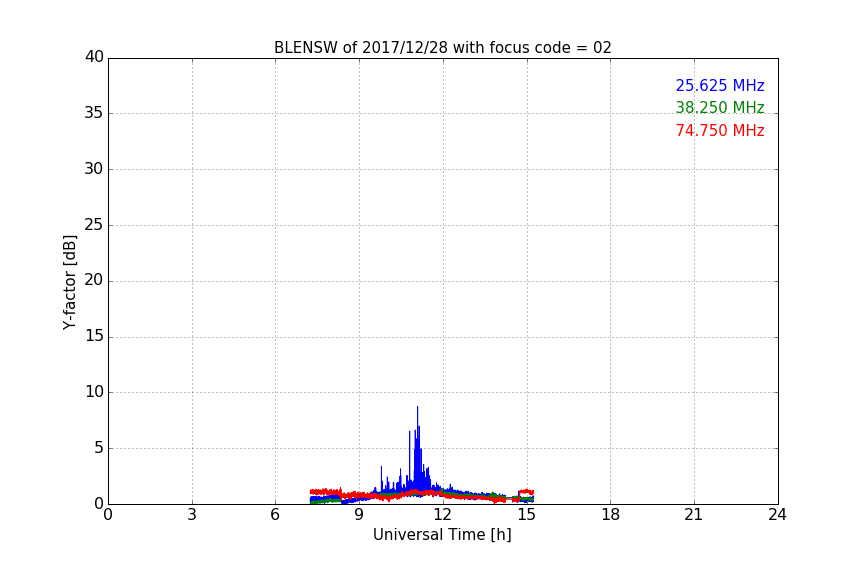This screenshot has height=576, width=864.
Task: Select the red 74.750 MHz legend label
Action: 720,131
